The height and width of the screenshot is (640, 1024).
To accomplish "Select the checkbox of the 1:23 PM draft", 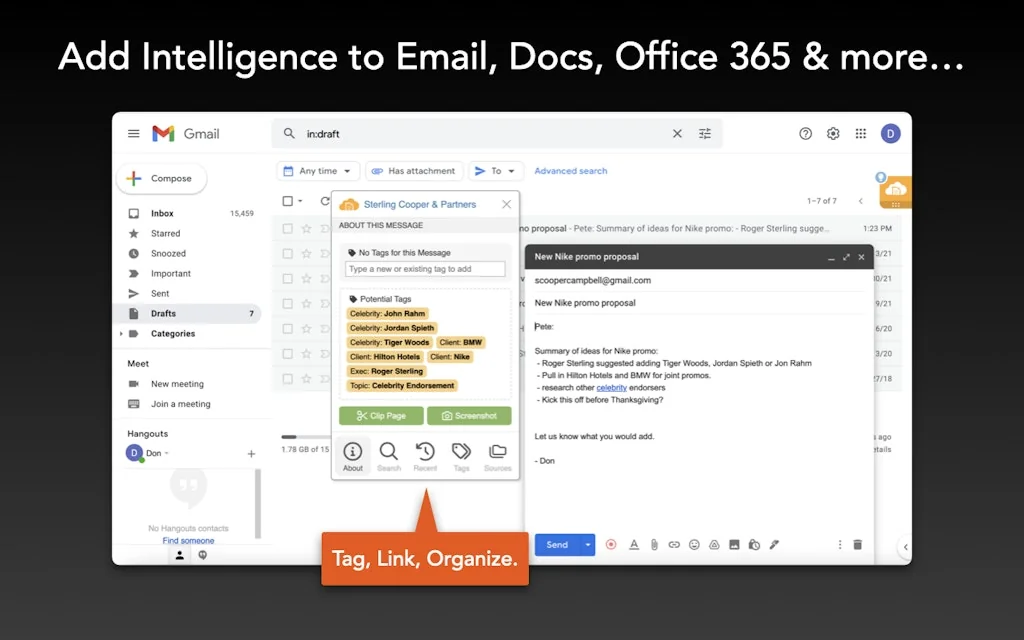I will pos(287,229).
